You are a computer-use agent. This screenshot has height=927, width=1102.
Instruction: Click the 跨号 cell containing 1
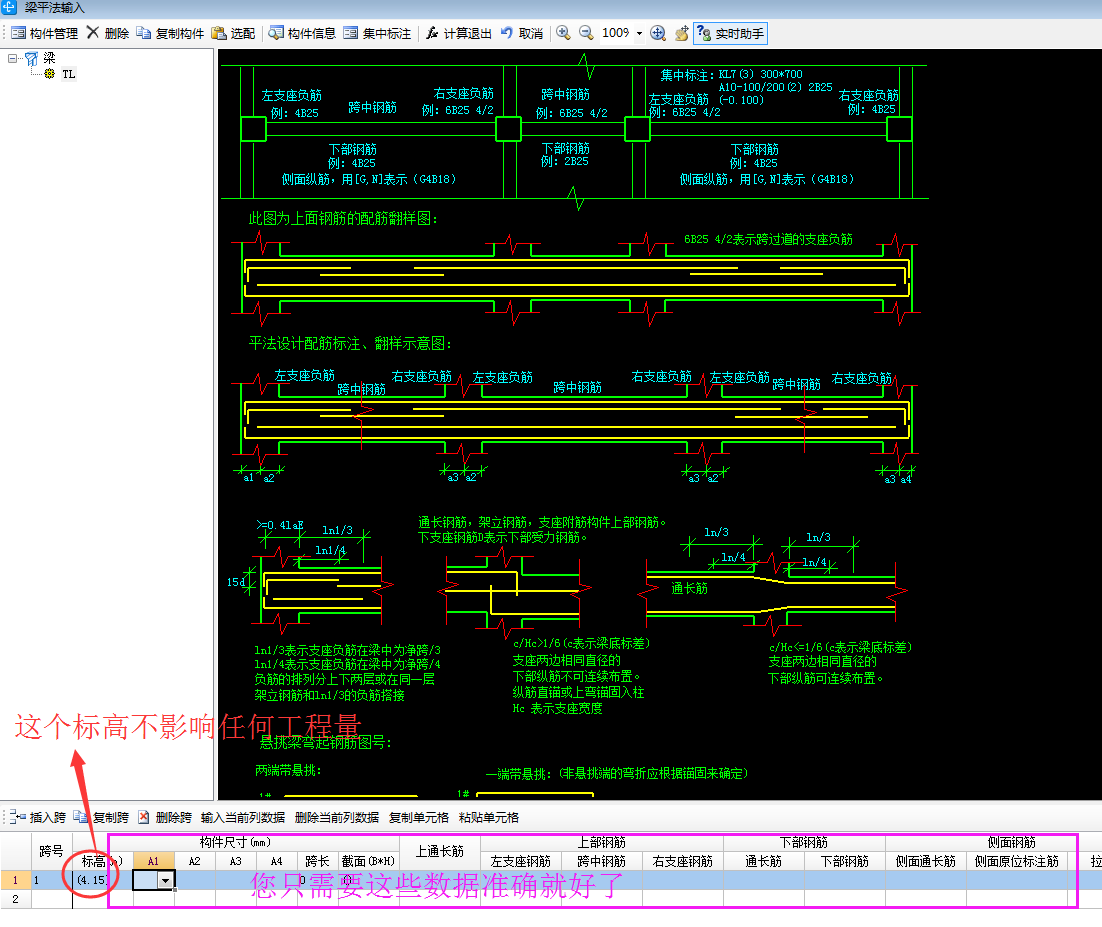tap(51, 880)
